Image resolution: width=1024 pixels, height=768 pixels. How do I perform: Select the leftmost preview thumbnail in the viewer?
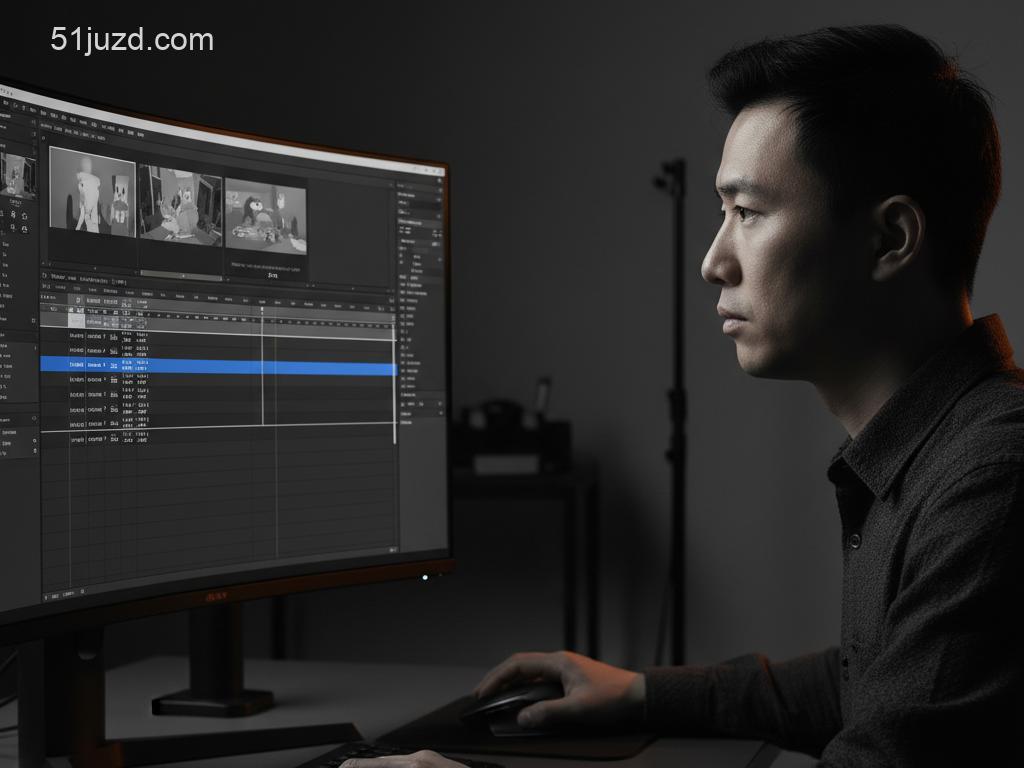(92, 192)
